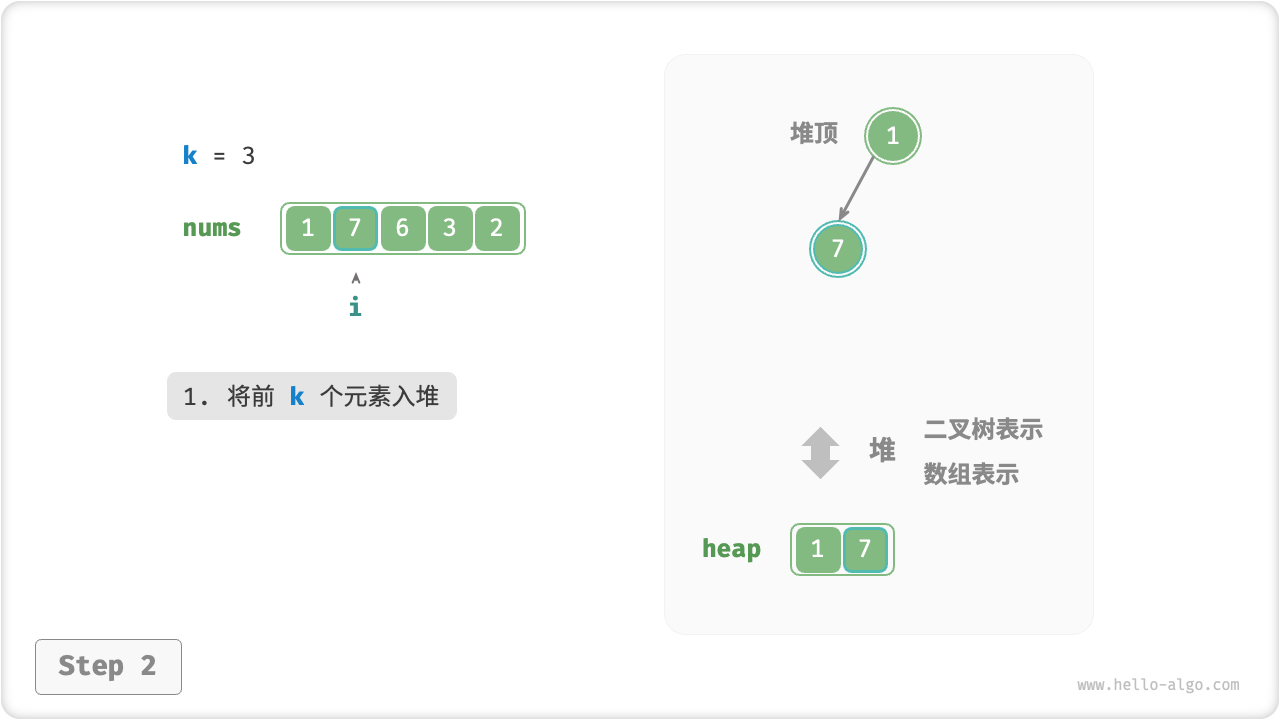
Task: Click the 堆顶 label
Action: (x=815, y=133)
